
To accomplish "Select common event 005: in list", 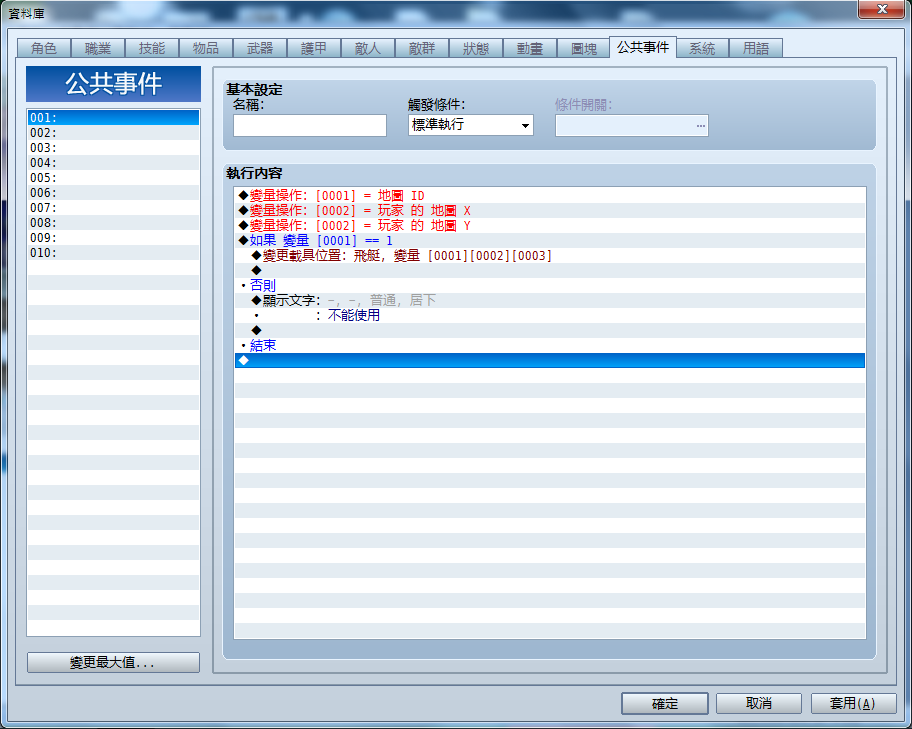I will pyautogui.click(x=113, y=178).
